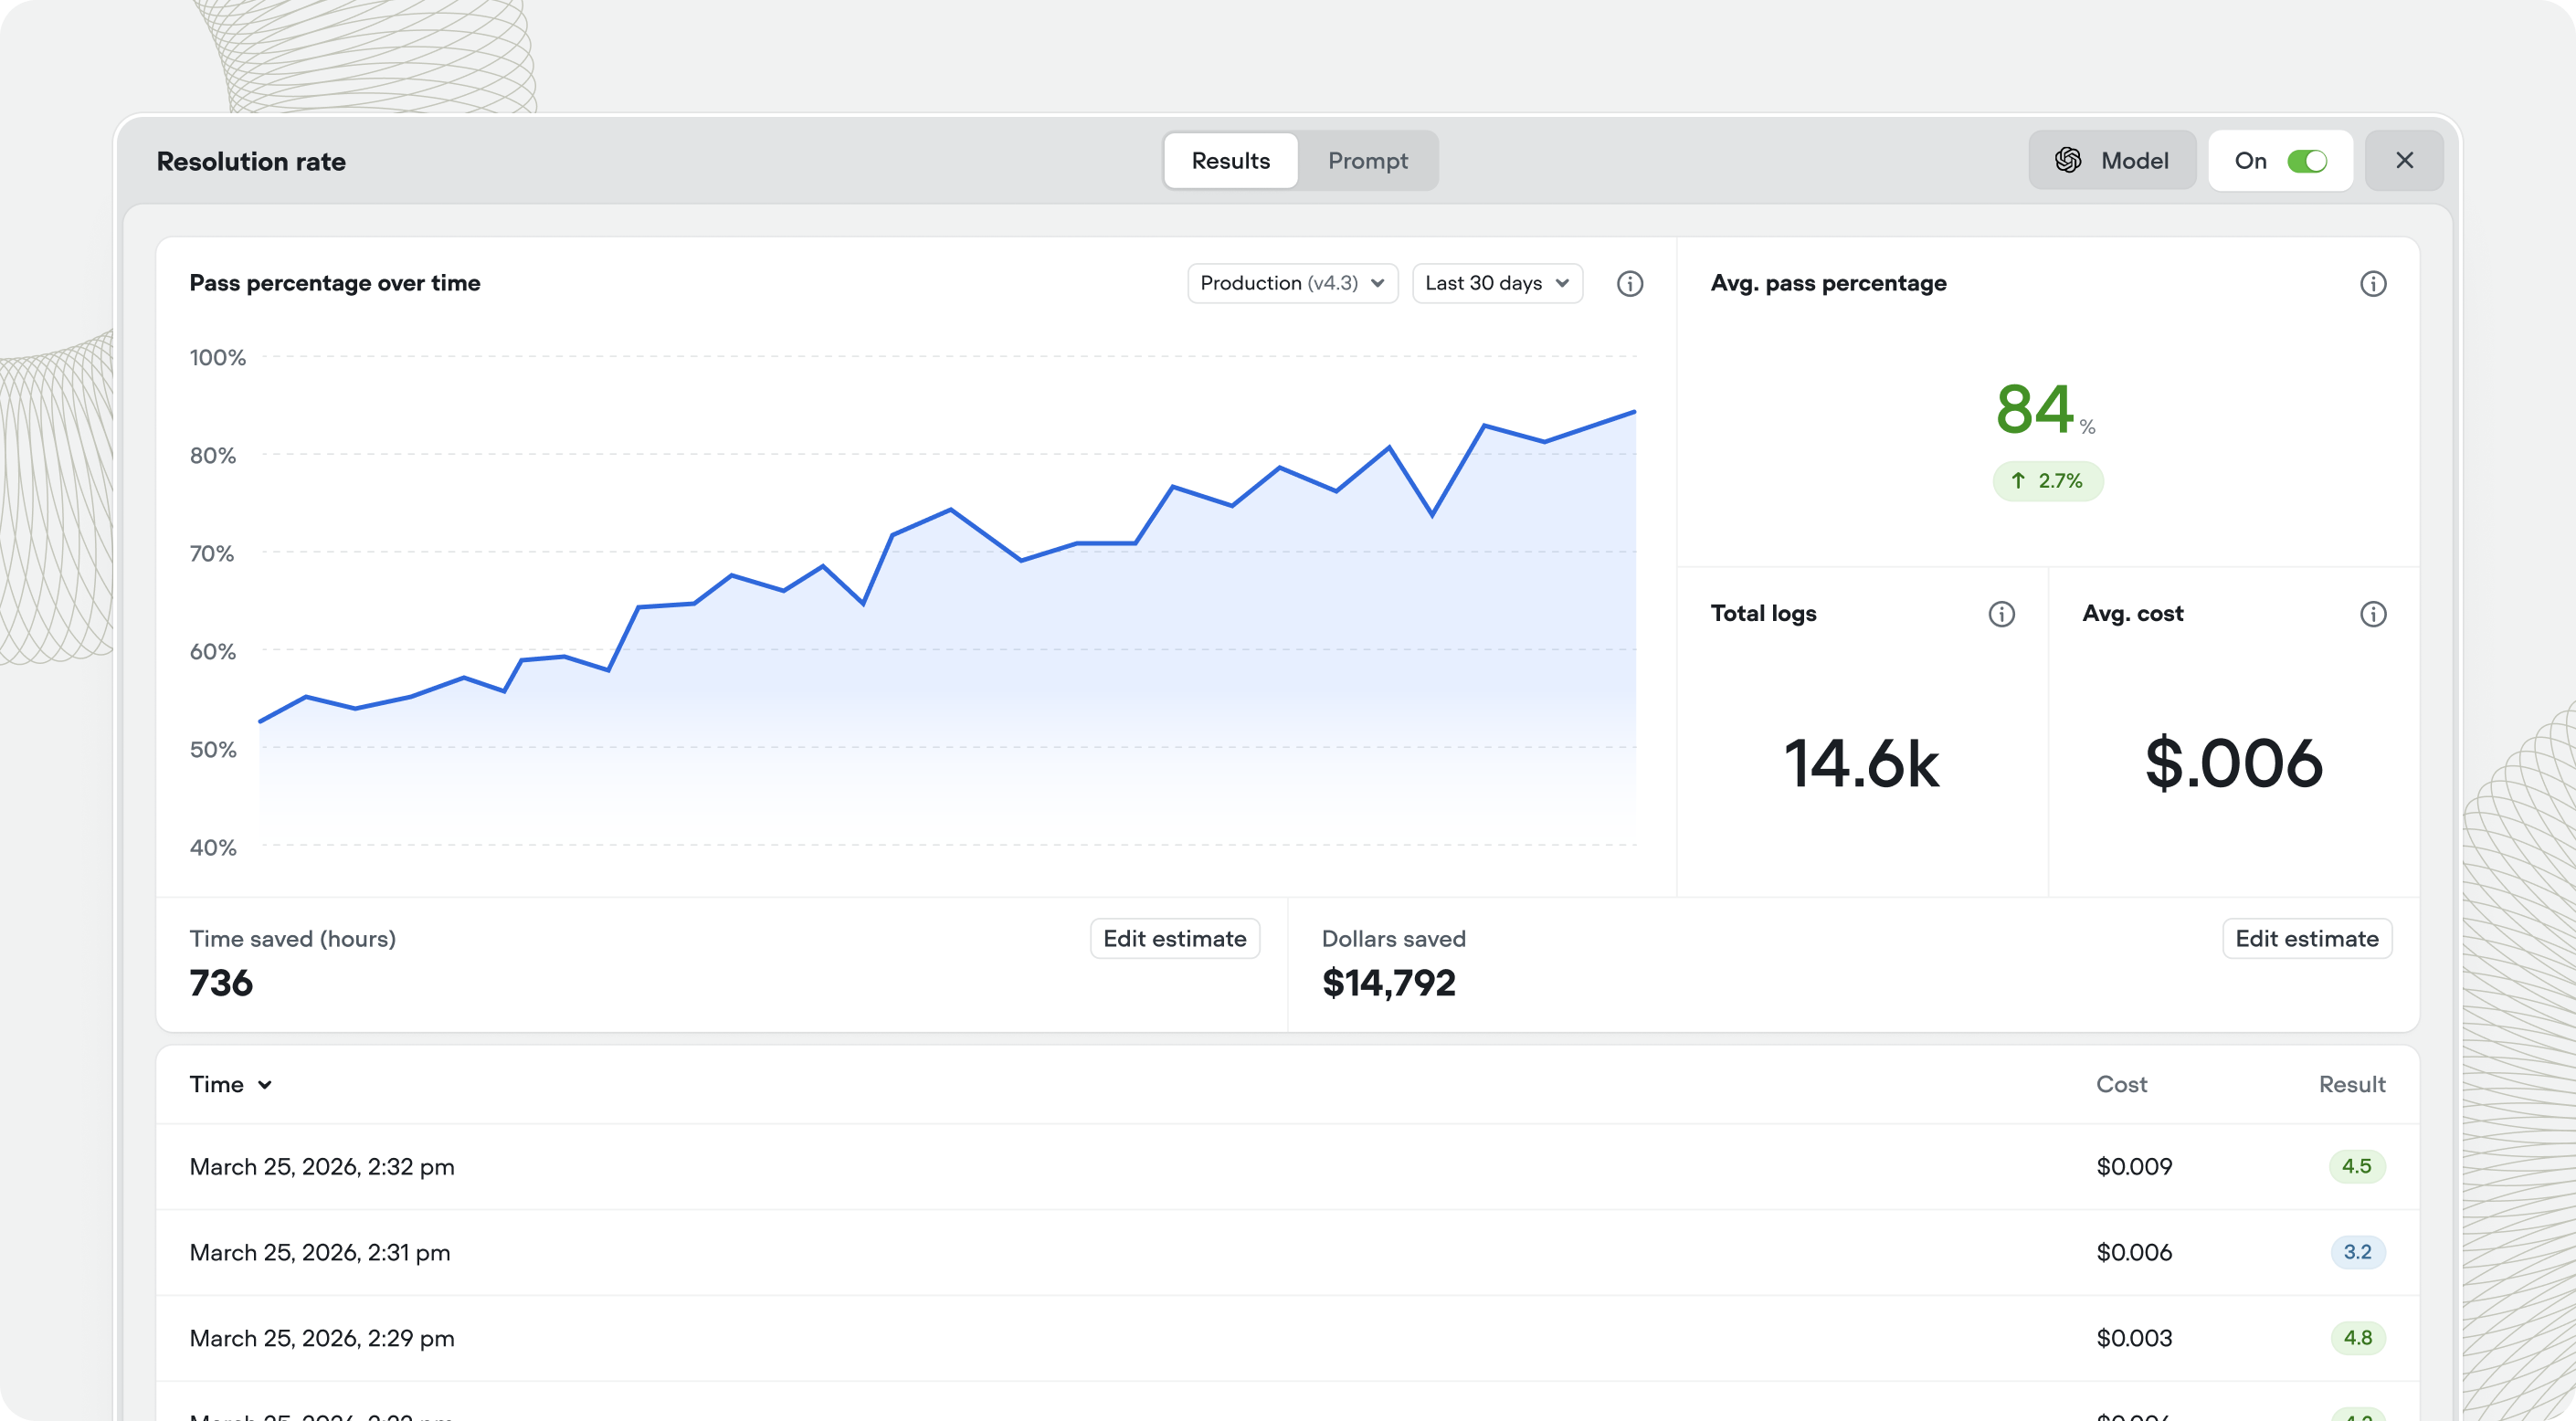2576x1421 pixels.
Task: Select the Results tab
Action: click(x=1230, y=161)
